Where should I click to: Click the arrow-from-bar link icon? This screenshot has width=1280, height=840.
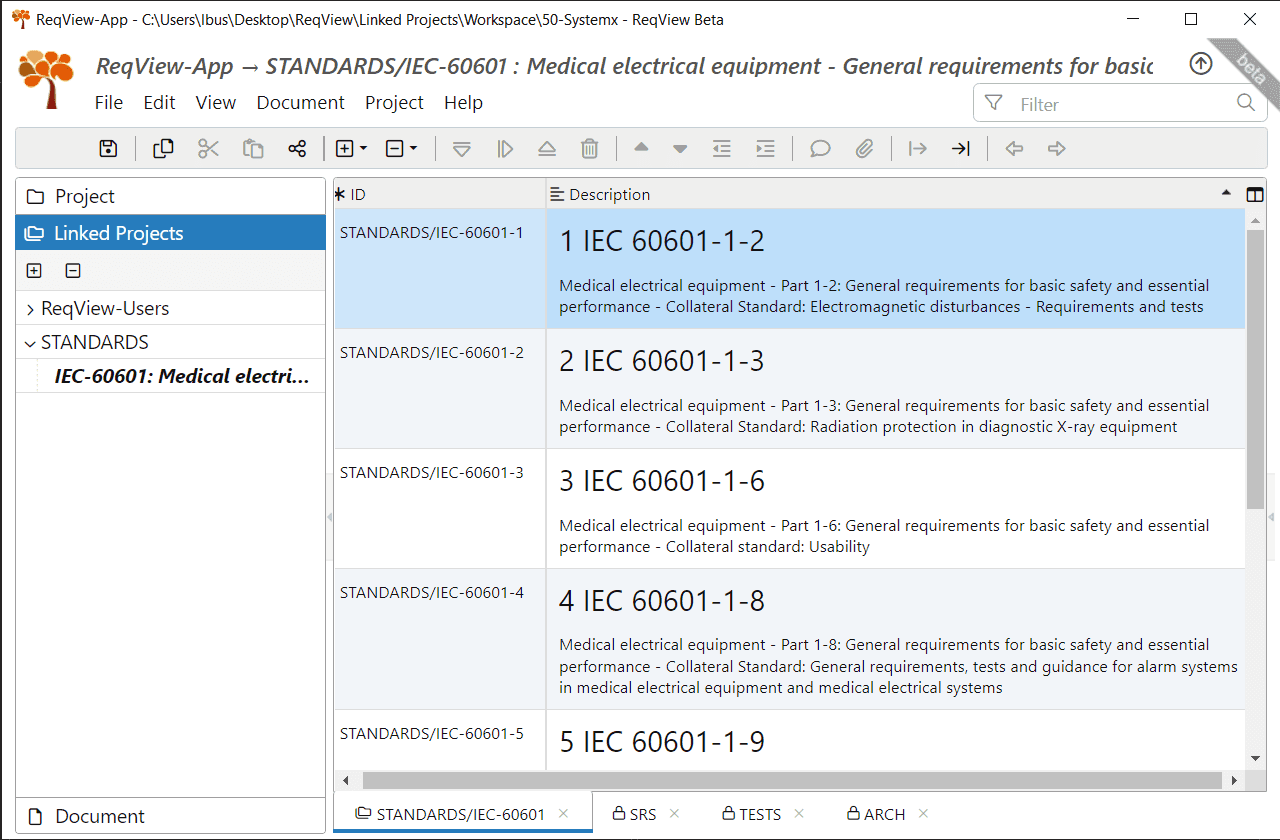(x=917, y=149)
